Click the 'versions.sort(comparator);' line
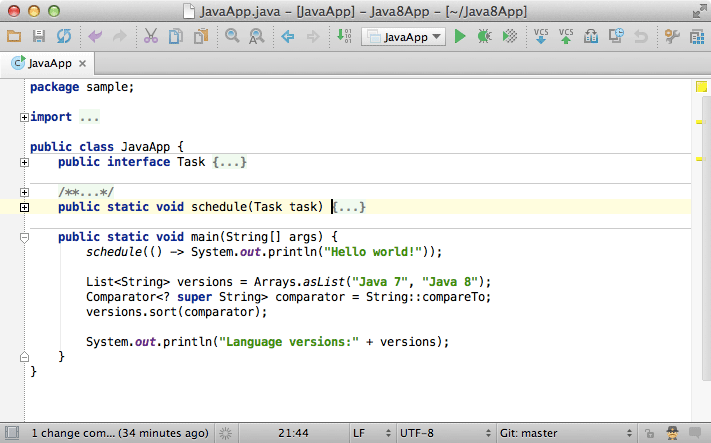This screenshot has height=443, width=711. click(176, 312)
